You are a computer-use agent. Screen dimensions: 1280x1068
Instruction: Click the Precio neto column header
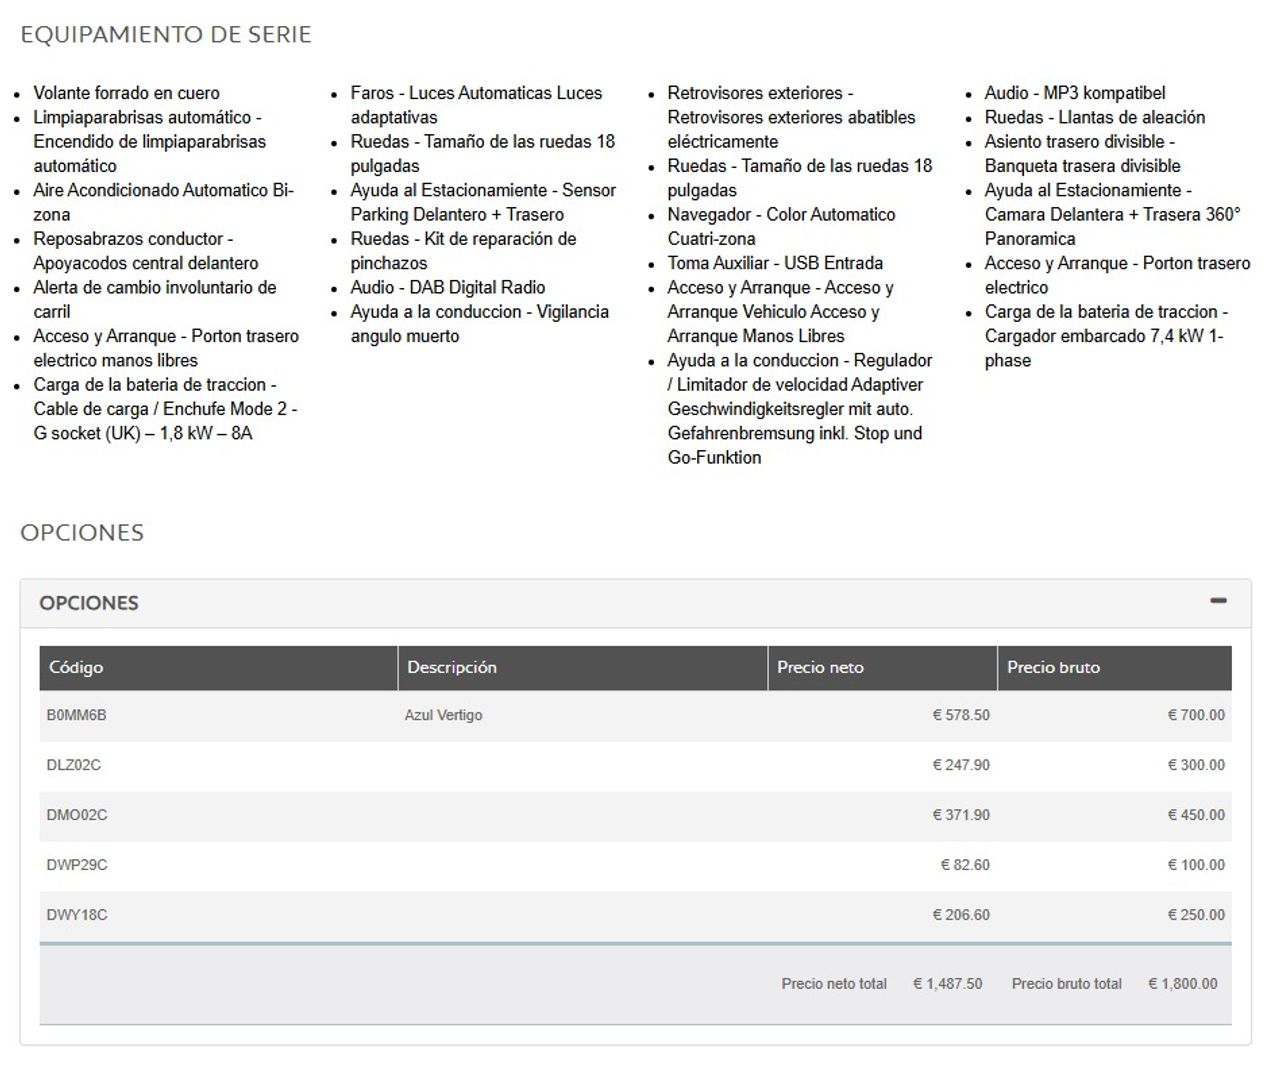(820, 667)
